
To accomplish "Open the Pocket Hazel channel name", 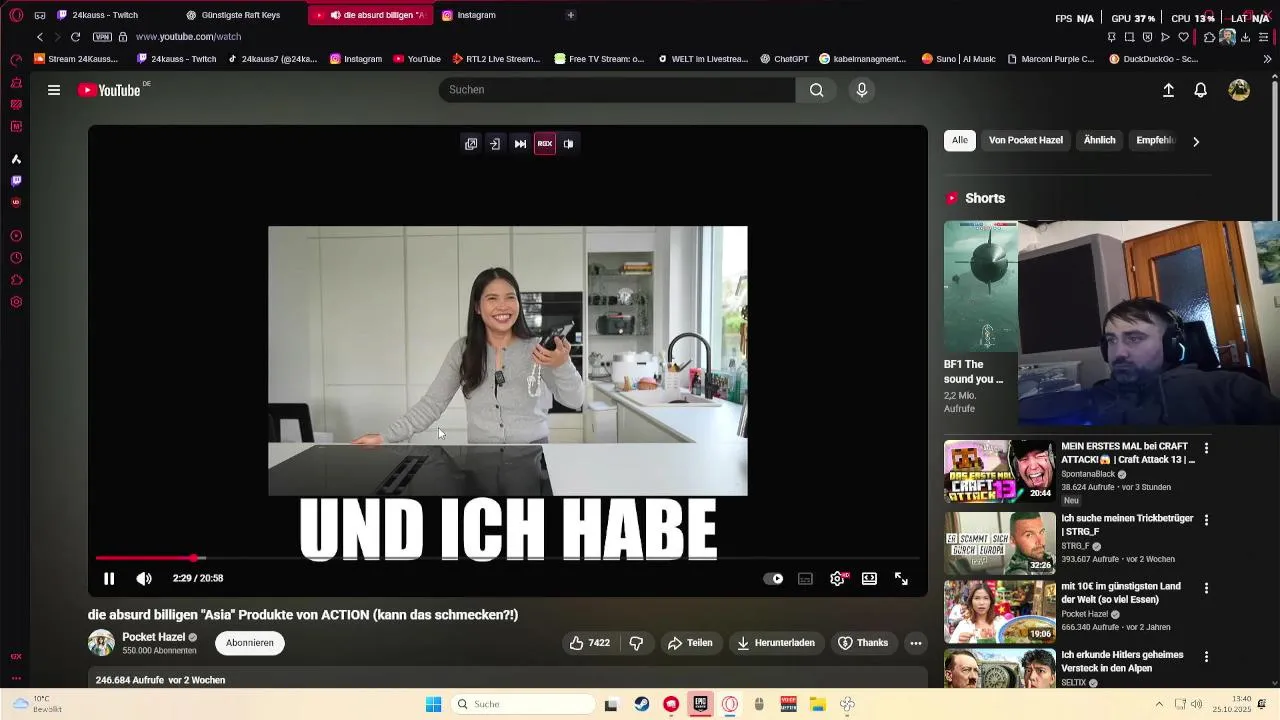I will coord(153,637).
